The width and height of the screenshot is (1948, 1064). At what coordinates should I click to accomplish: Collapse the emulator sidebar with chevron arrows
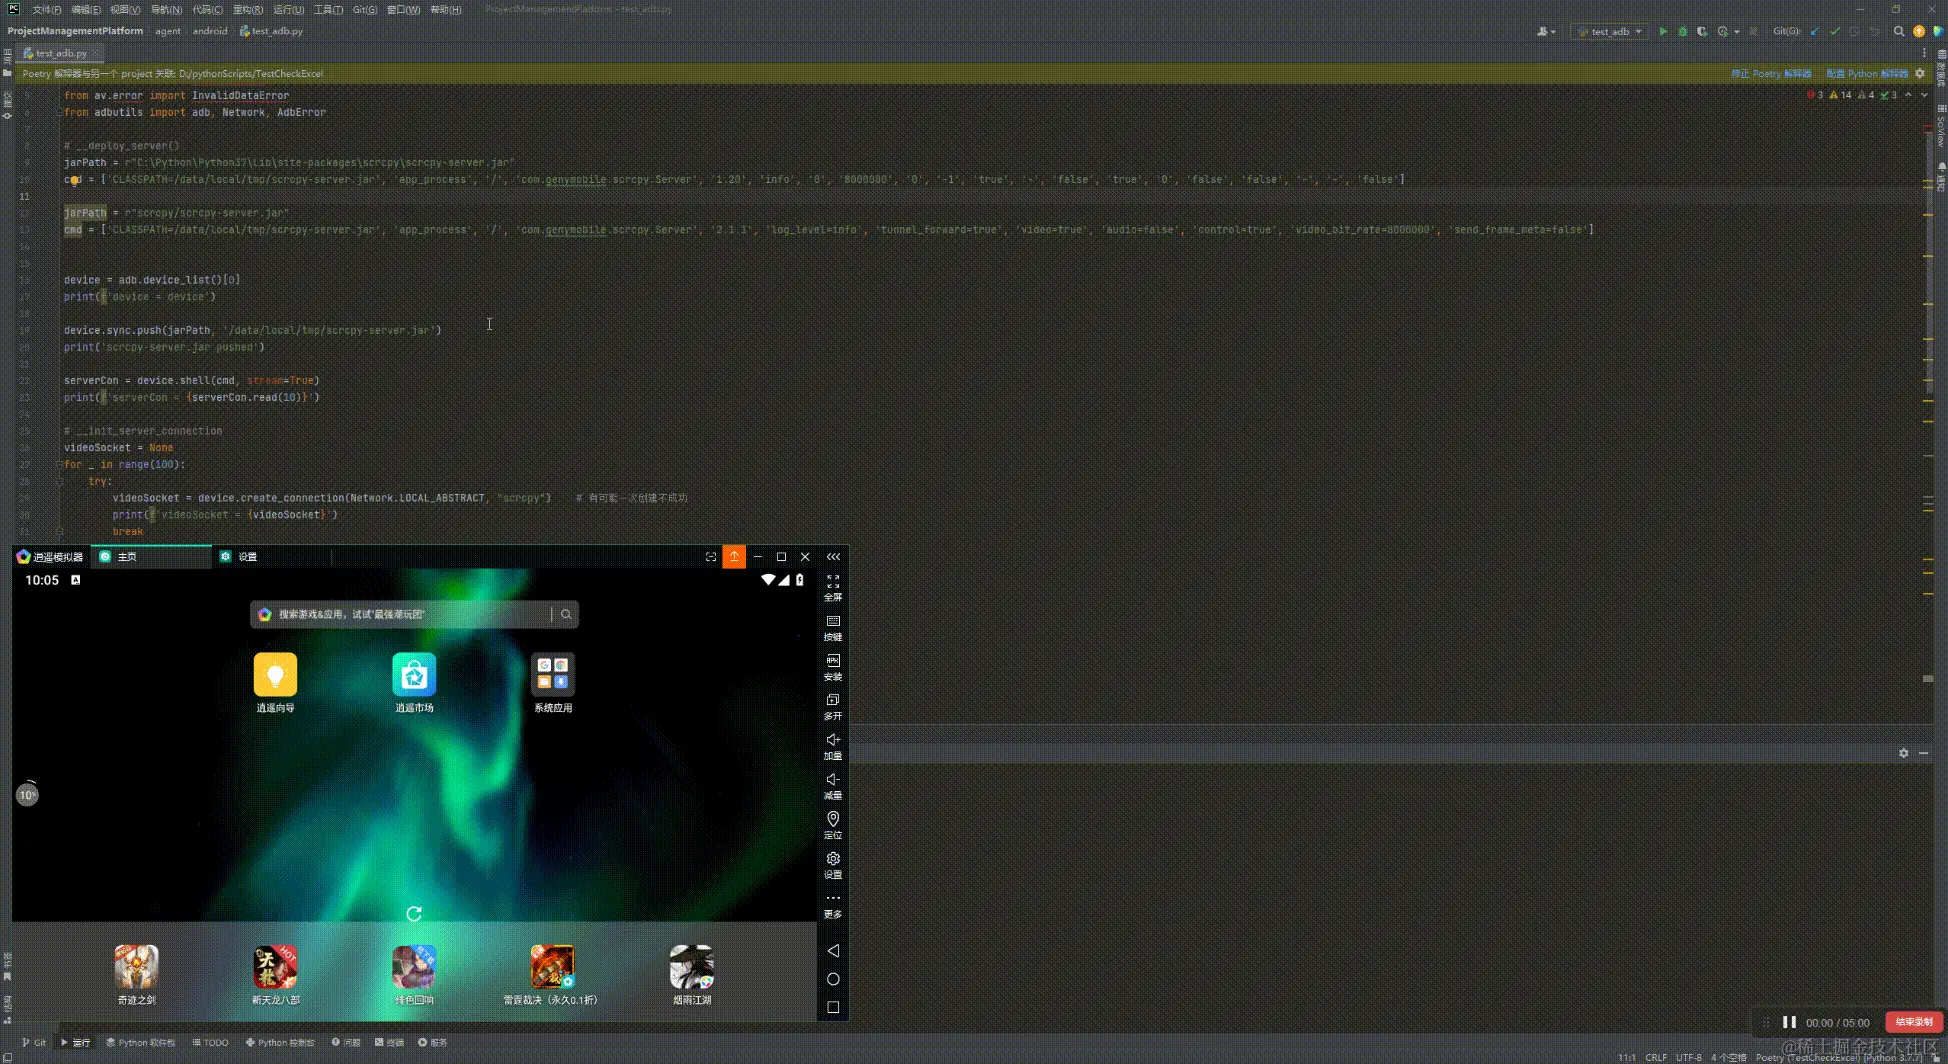[833, 556]
